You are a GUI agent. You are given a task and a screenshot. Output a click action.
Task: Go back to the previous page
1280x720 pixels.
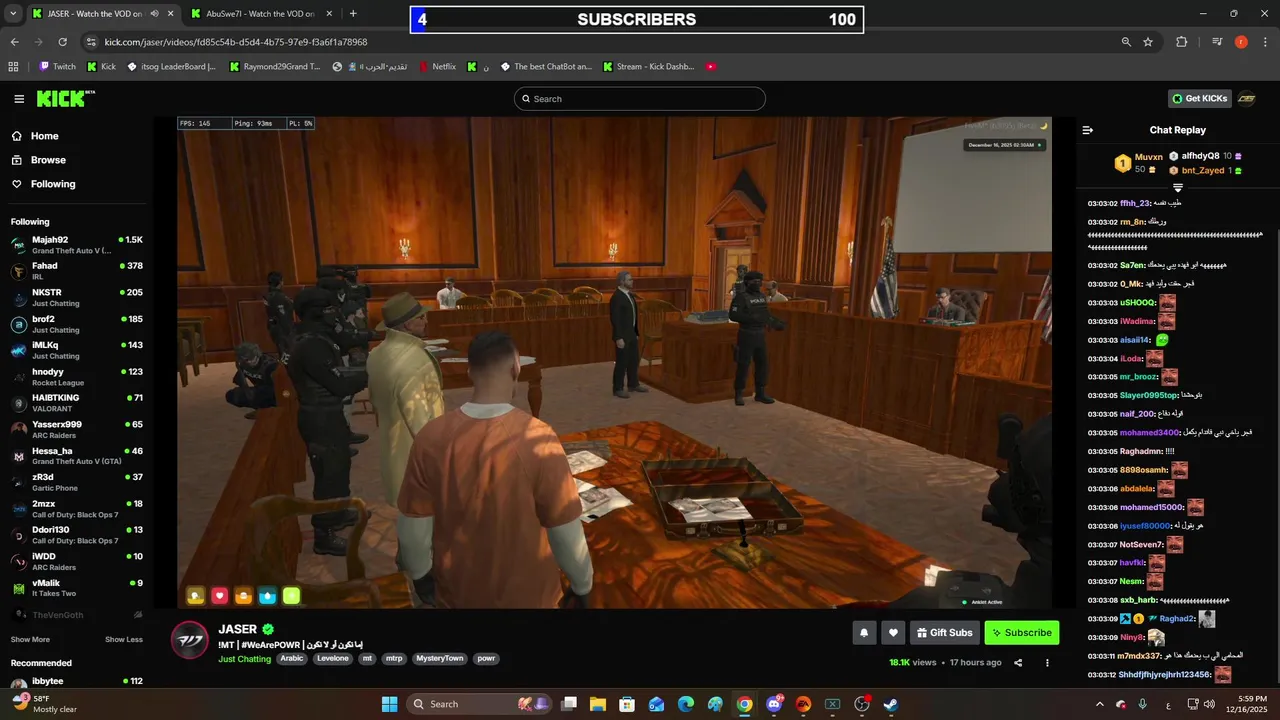coord(14,42)
